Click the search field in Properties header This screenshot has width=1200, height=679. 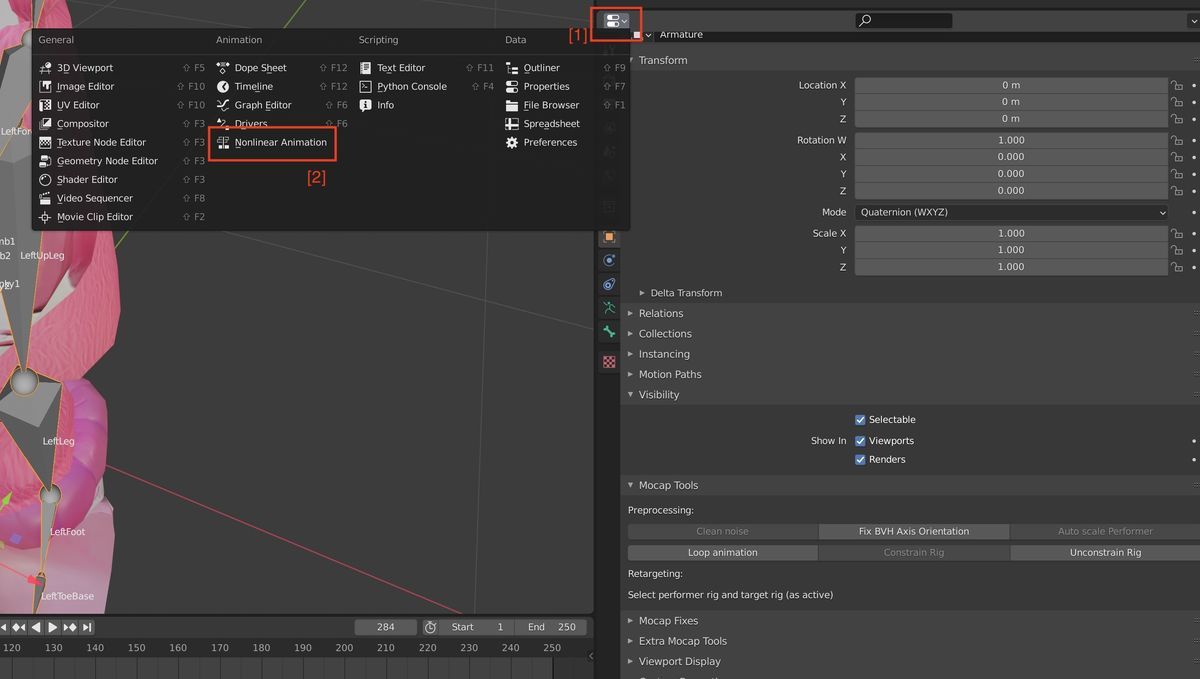coord(902,18)
